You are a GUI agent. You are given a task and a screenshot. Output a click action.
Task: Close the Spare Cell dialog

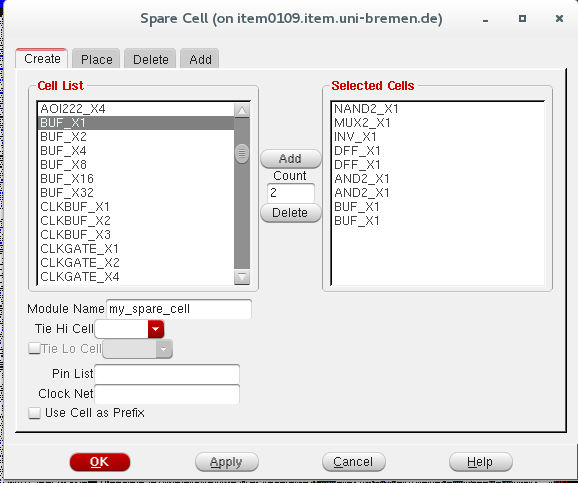click(559, 18)
